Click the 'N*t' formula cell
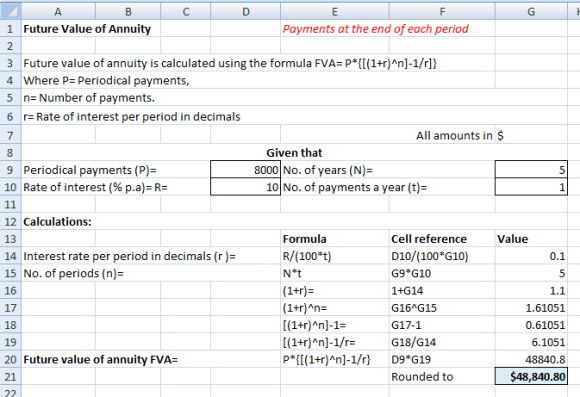 pos(335,273)
